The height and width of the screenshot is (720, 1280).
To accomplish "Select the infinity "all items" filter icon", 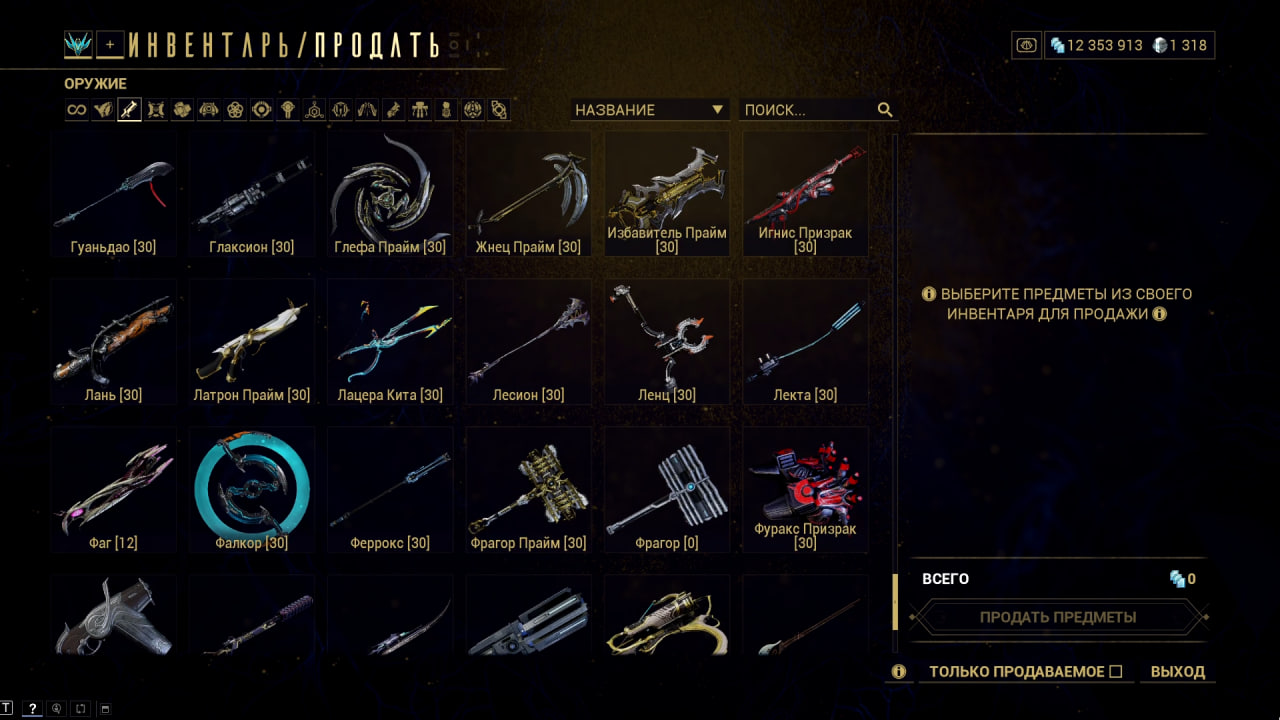I will point(77,110).
